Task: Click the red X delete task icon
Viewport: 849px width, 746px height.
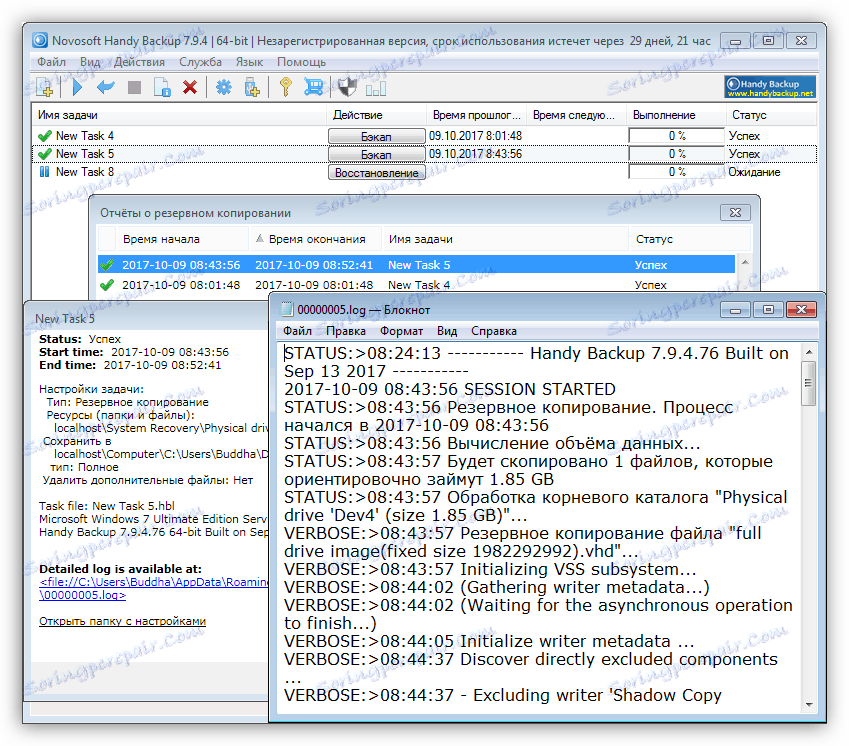Action: [189, 88]
